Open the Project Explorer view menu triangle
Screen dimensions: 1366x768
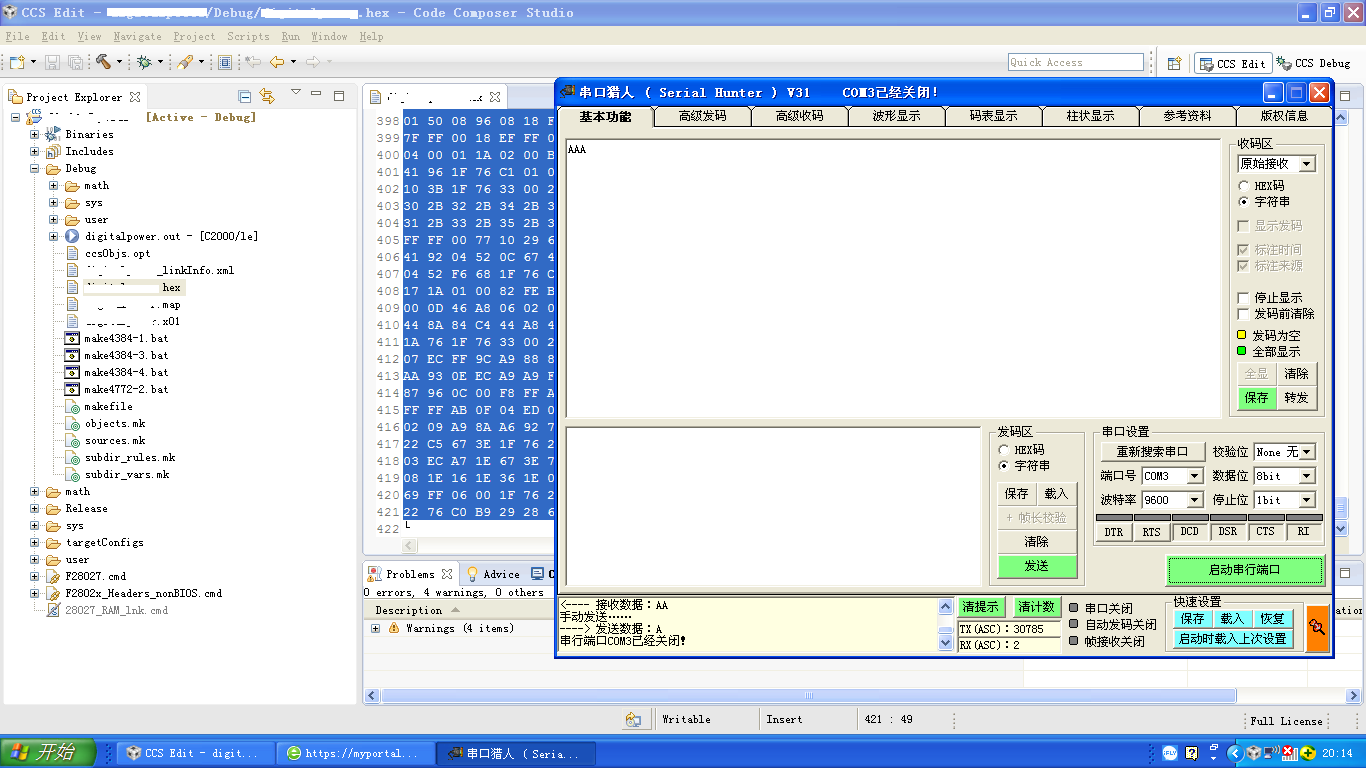tap(296, 93)
